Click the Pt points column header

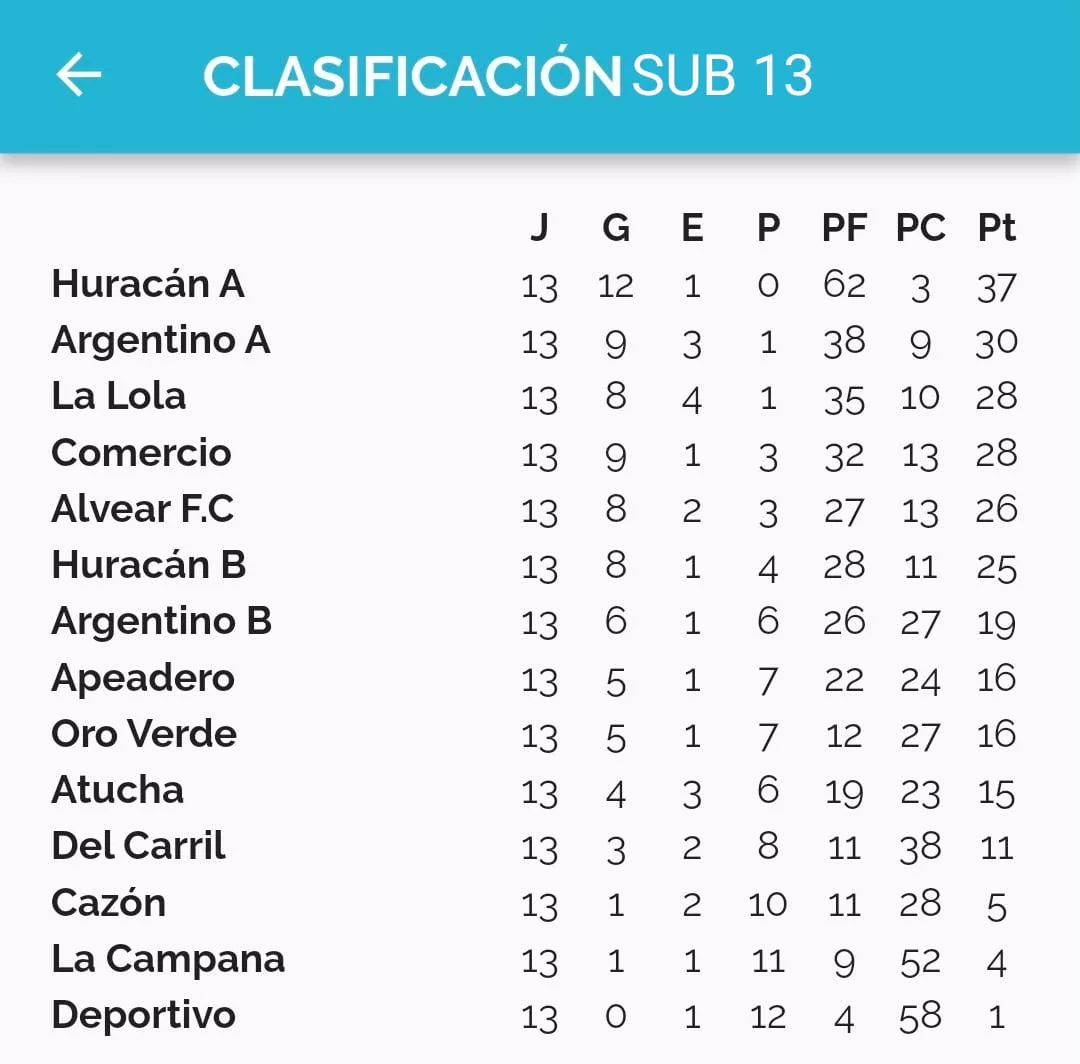(996, 229)
